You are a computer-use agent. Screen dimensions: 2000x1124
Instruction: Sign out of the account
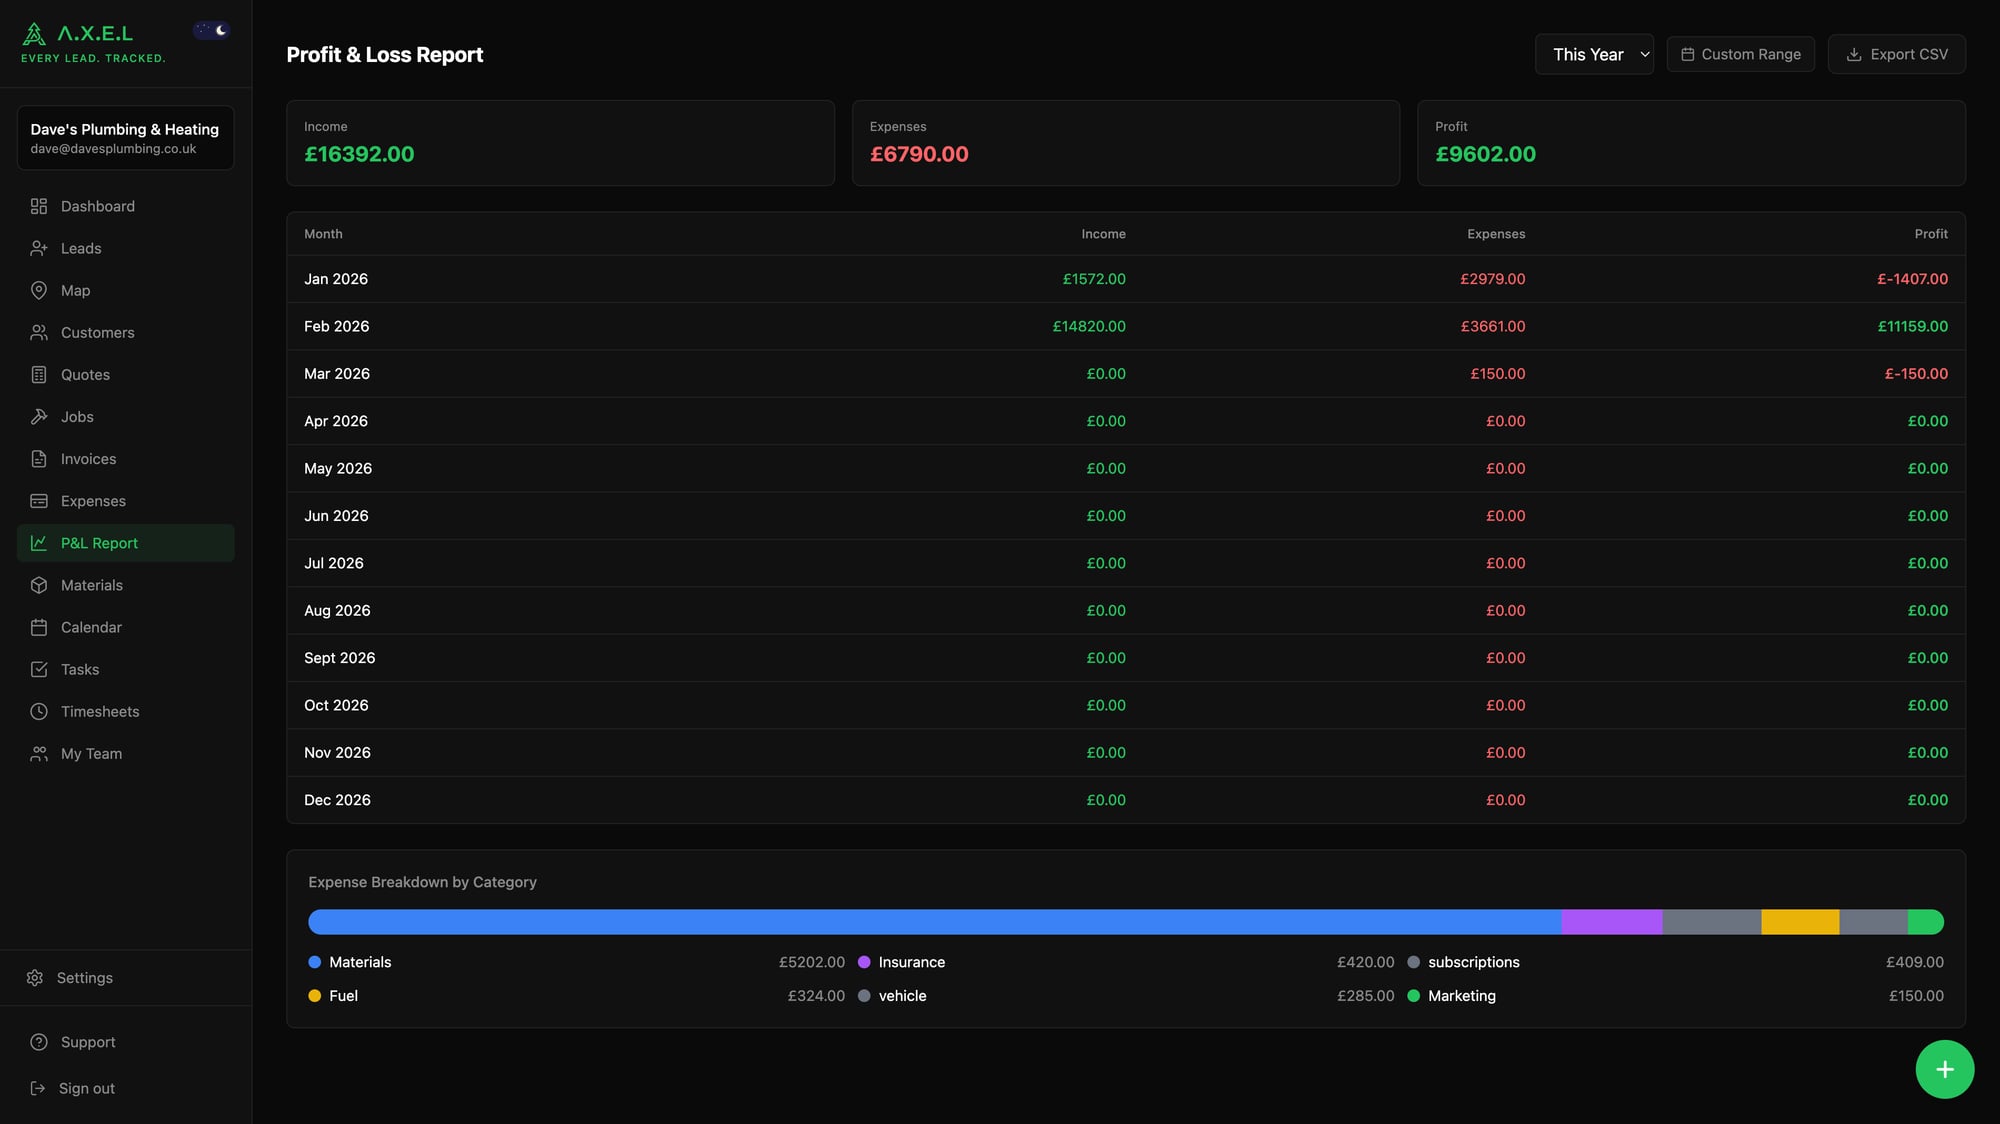coord(86,1088)
